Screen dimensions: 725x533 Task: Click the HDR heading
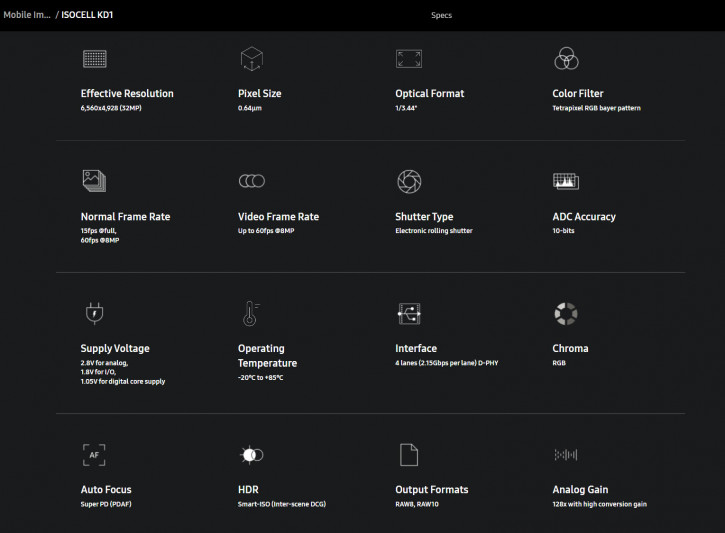(x=248, y=490)
